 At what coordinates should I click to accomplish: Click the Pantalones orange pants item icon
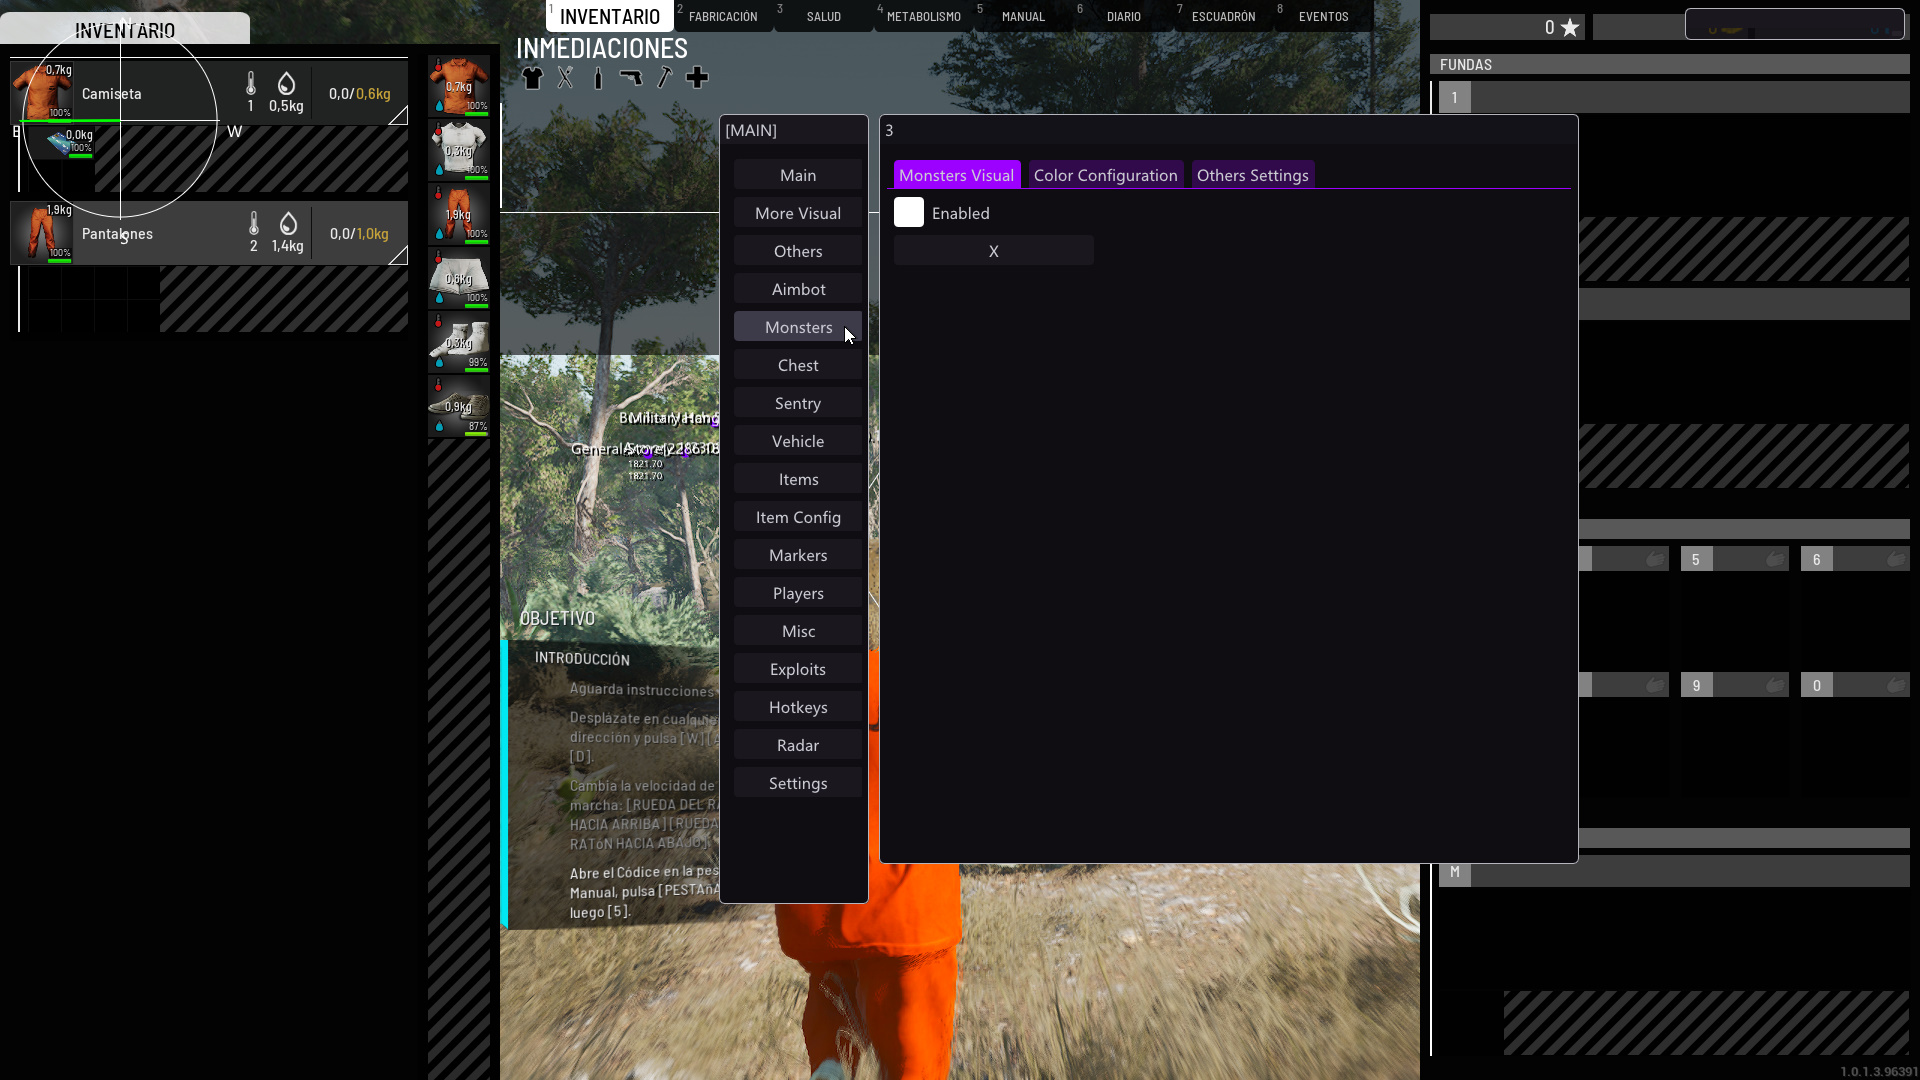tap(42, 232)
